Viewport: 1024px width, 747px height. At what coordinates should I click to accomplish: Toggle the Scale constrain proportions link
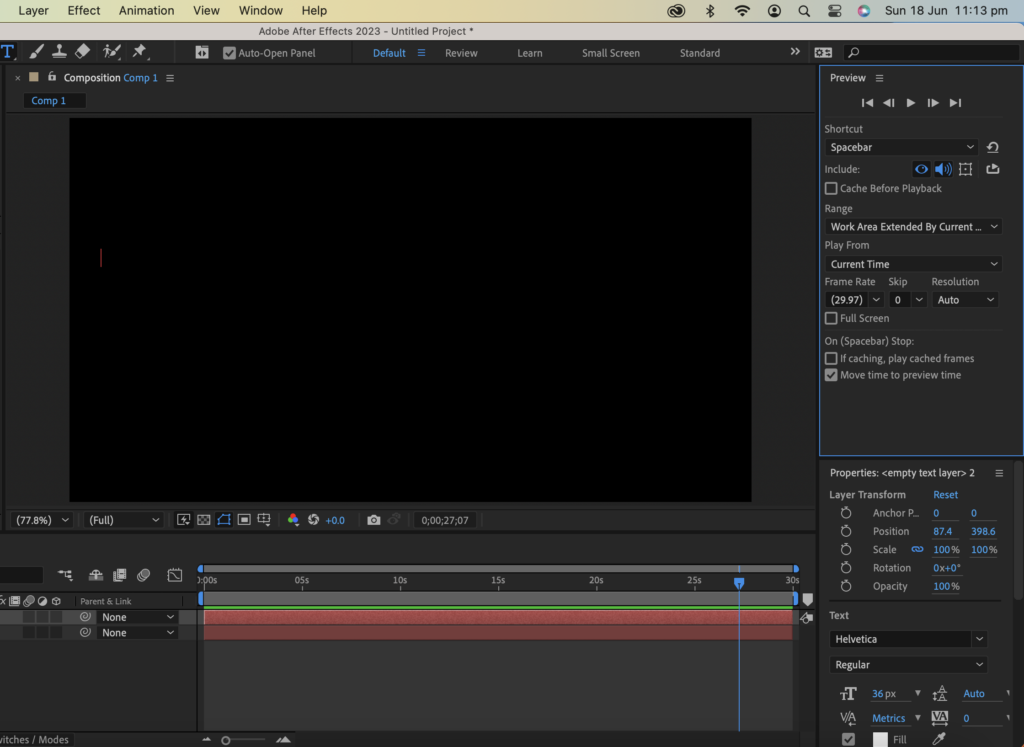pos(917,549)
